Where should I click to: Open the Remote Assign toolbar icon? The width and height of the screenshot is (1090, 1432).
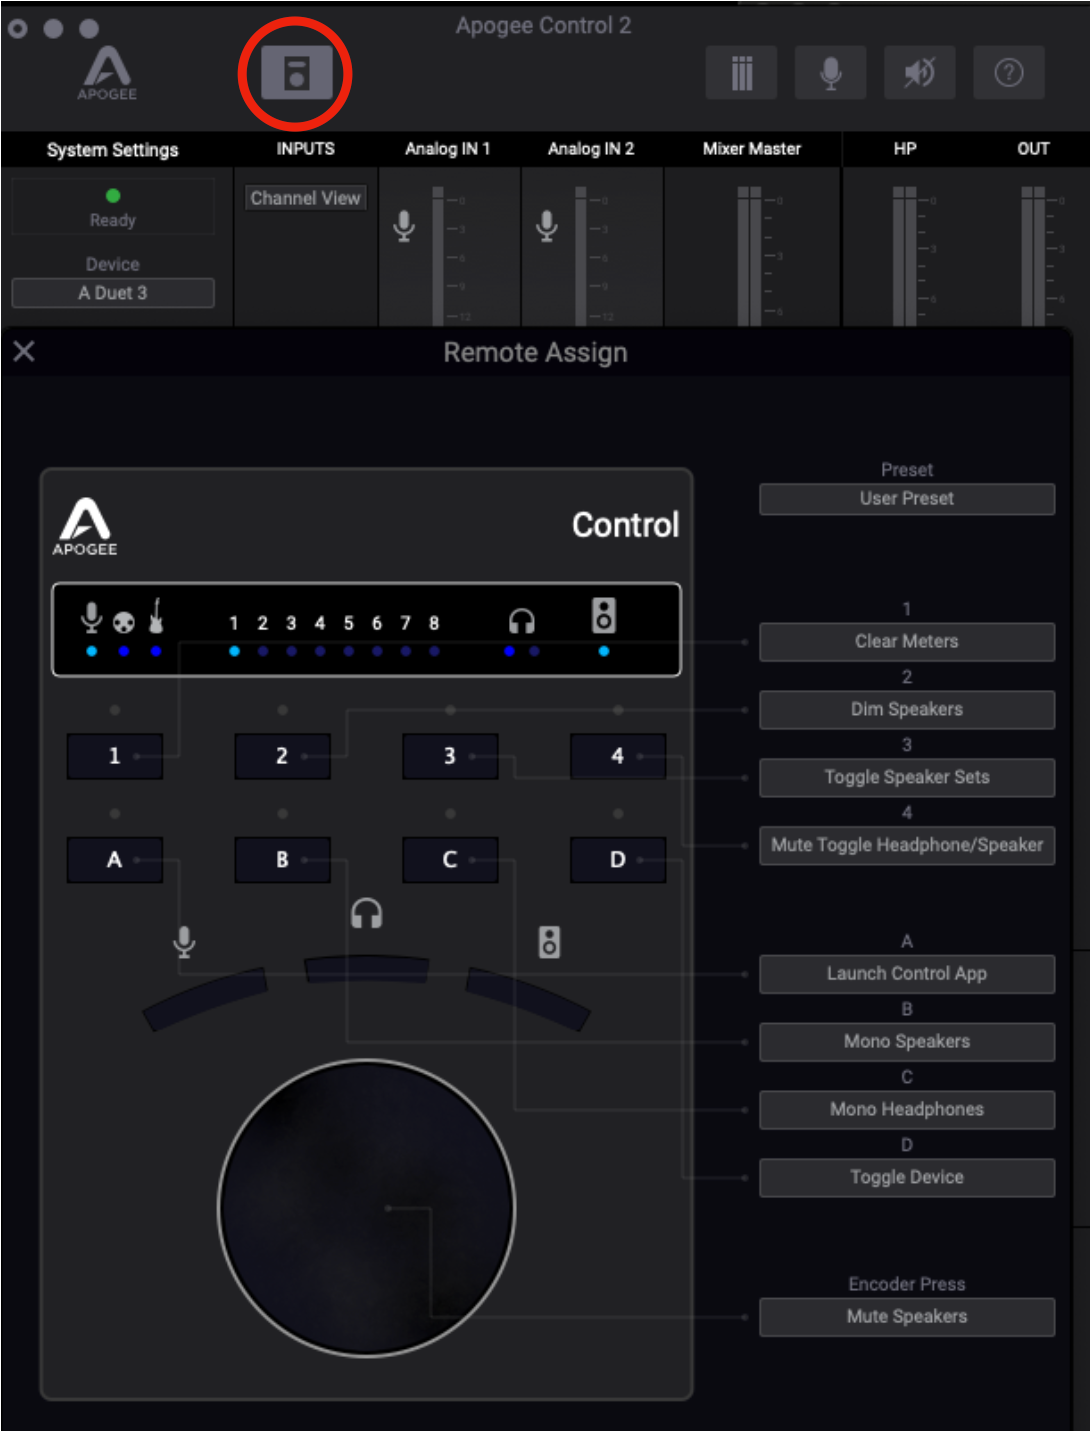click(x=296, y=73)
